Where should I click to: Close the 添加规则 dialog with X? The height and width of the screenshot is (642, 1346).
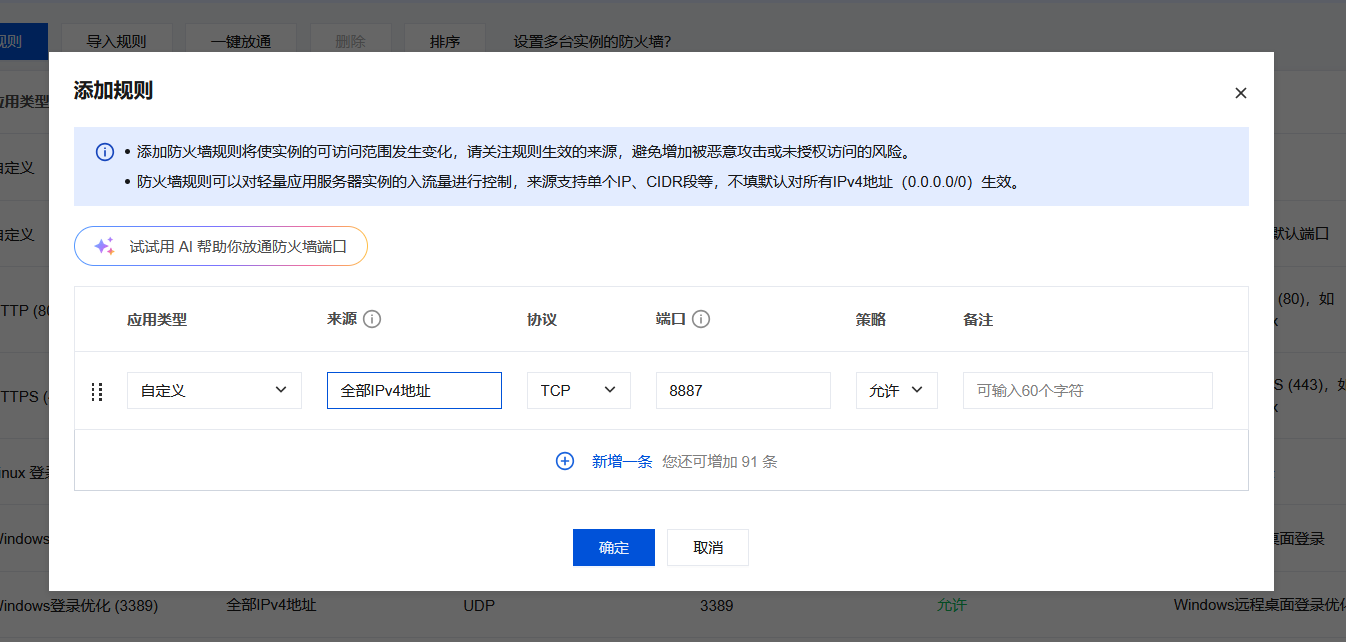coord(1240,93)
